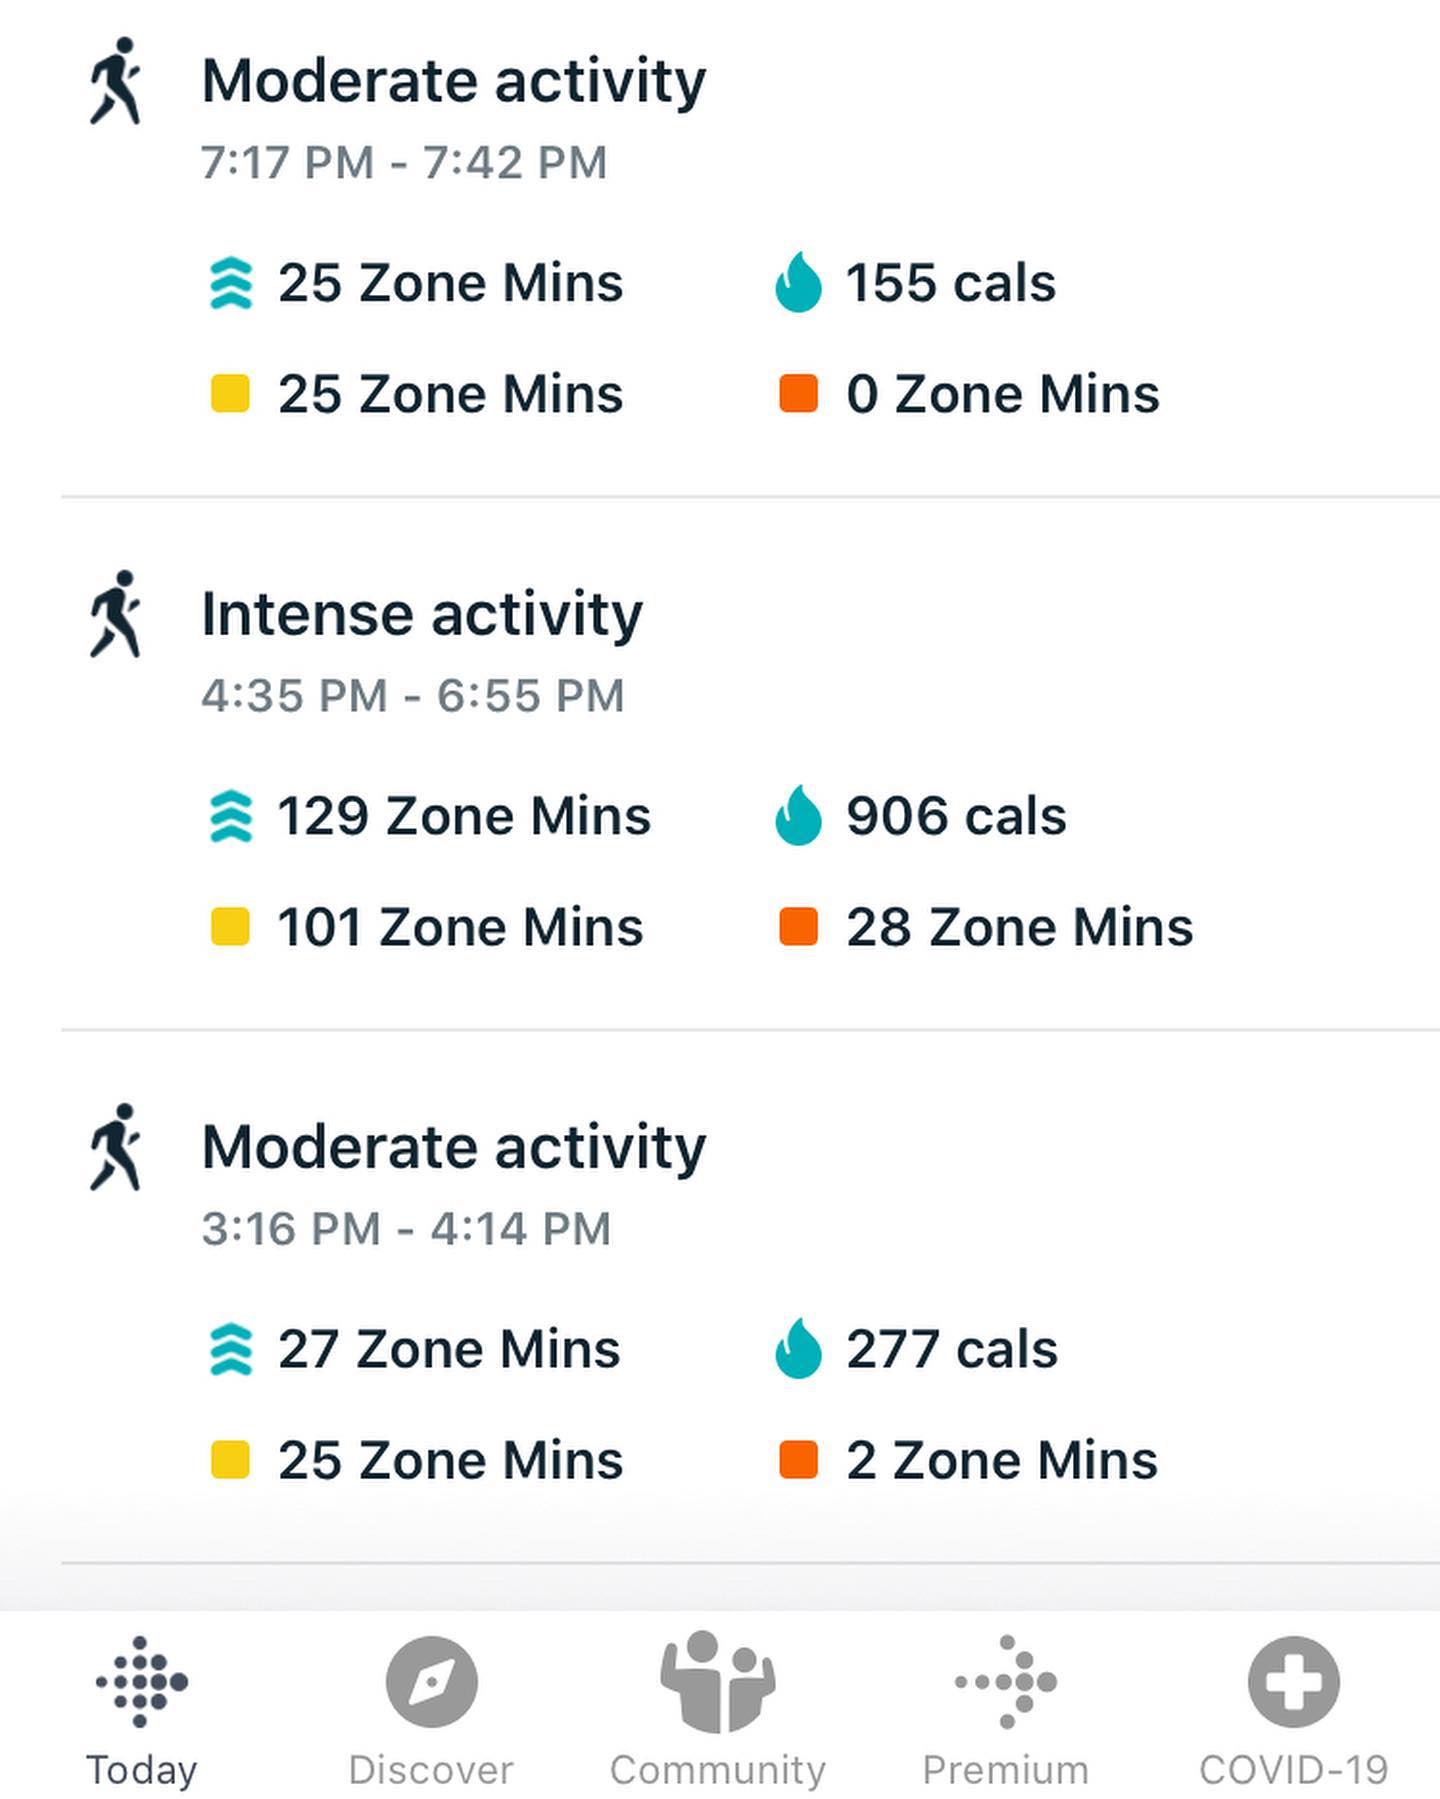Tap the flame icon beside 906 cals

tap(798, 816)
